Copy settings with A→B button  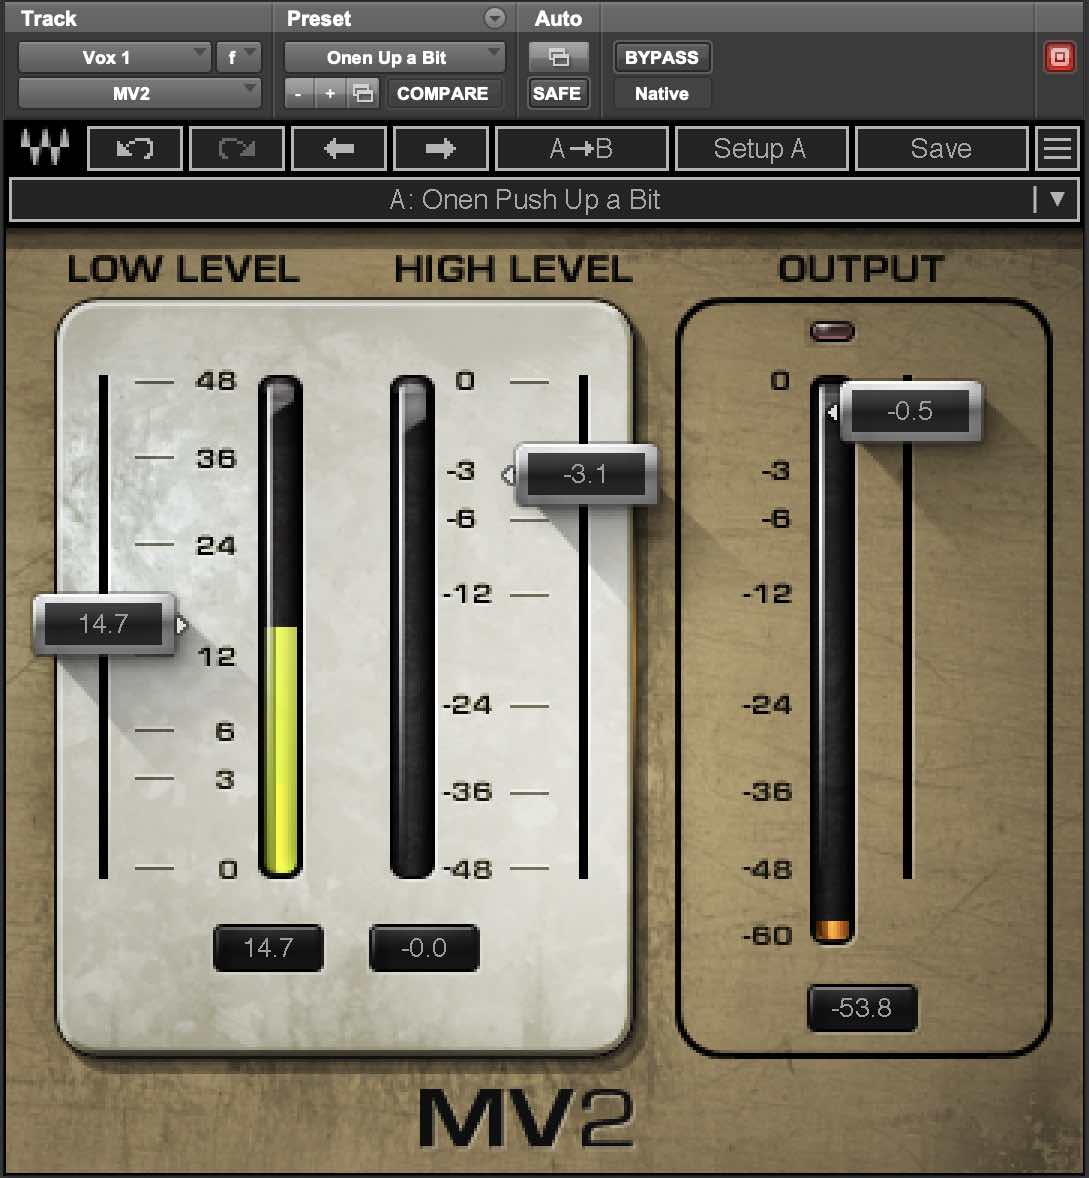point(581,149)
